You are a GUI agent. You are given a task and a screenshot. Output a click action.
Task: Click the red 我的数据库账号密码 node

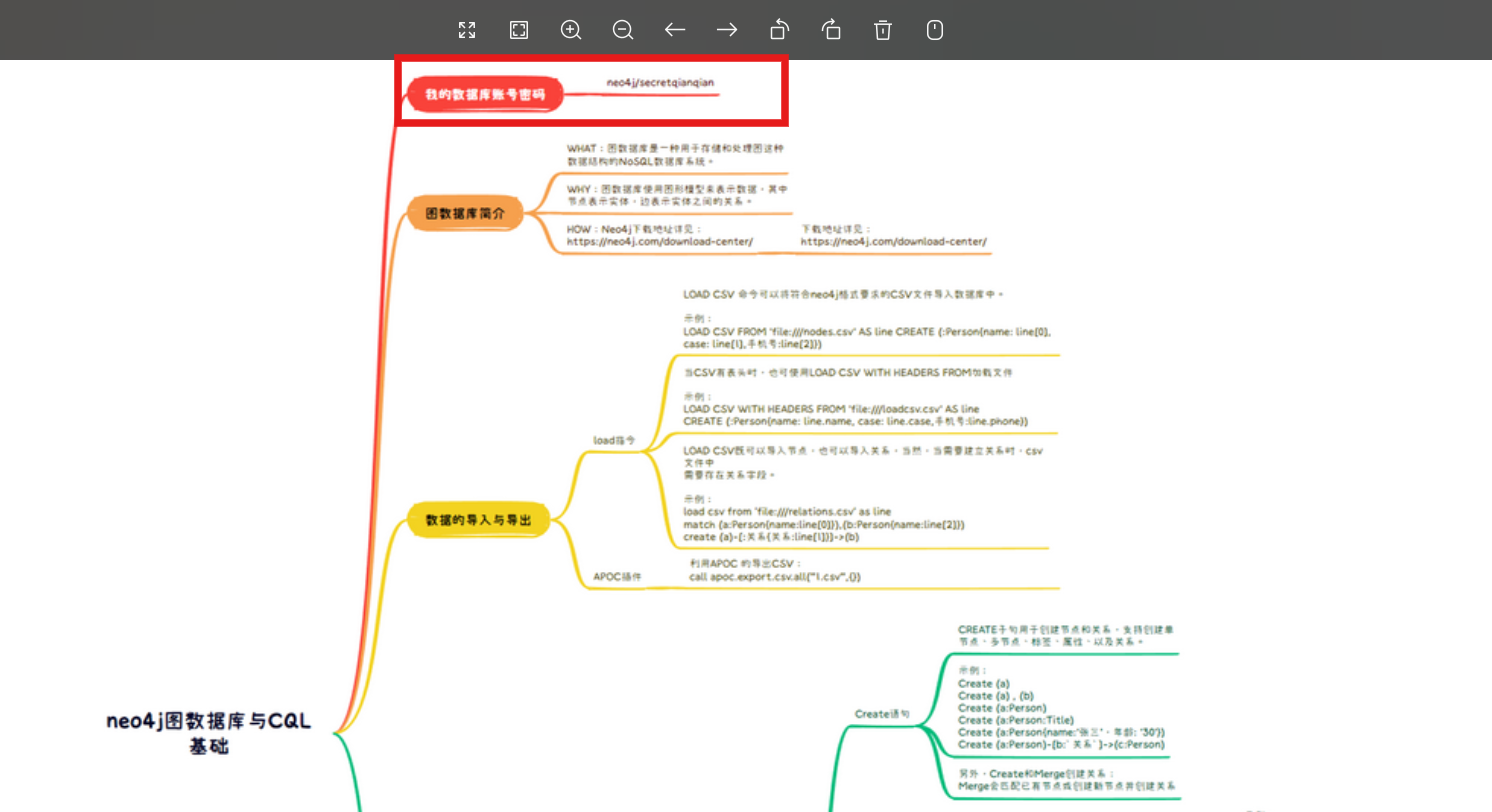pos(485,96)
